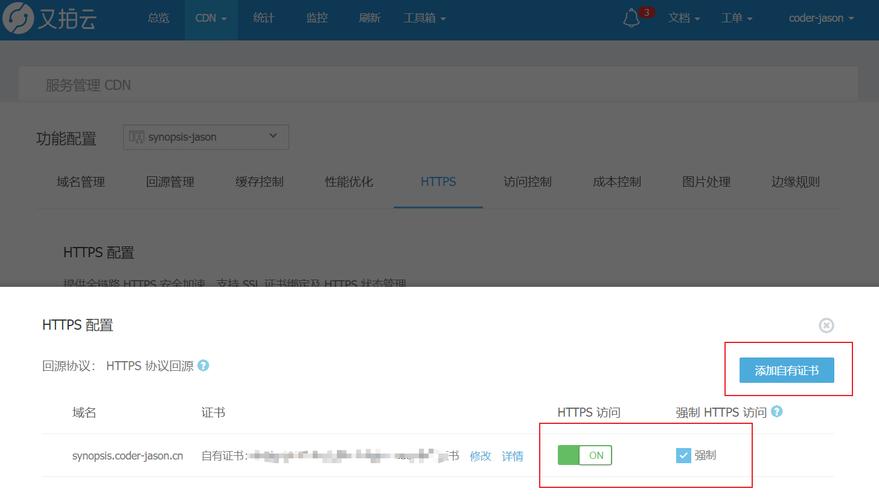Image resolution: width=879 pixels, height=500 pixels.
Task: Open the 工单 dropdown
Action: [x=736, y=18]
